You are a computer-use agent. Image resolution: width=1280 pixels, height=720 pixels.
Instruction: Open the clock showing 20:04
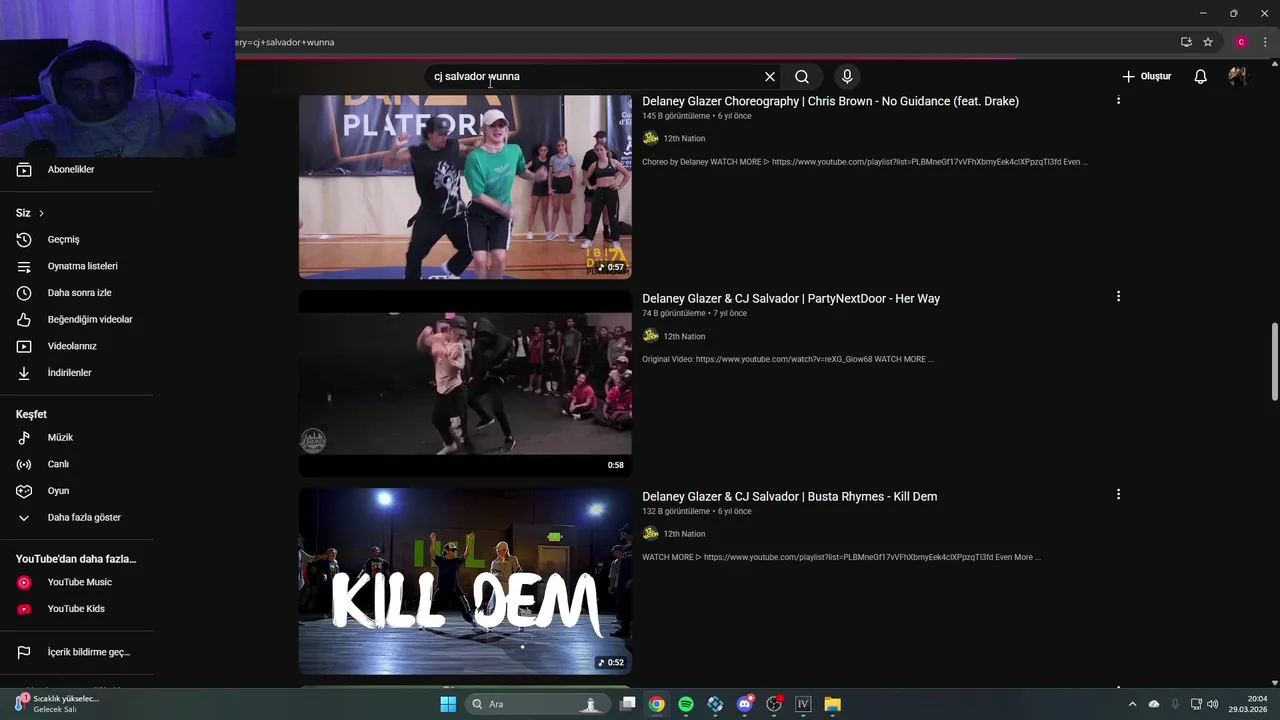[1248, 704]
